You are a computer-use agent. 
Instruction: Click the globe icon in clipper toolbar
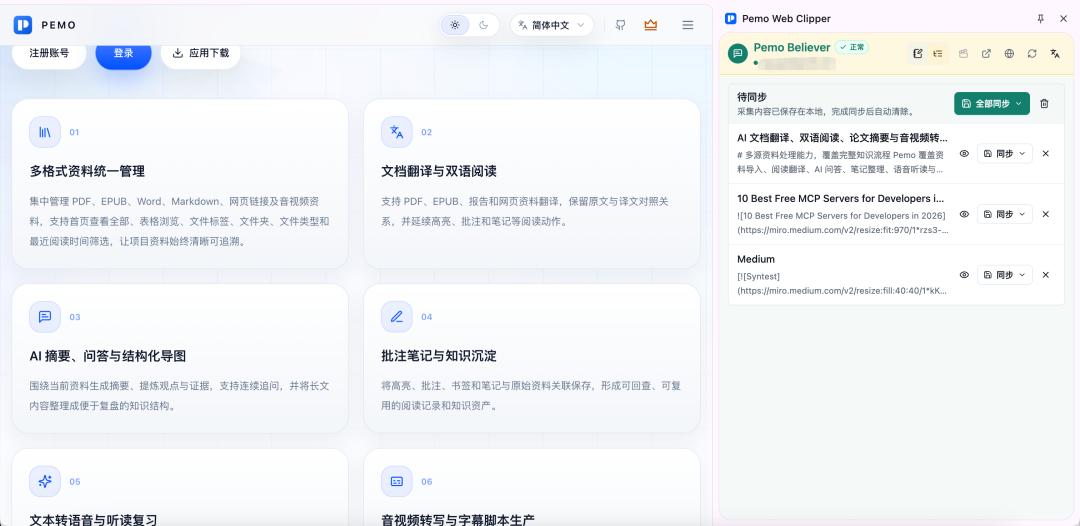coord(1009,53)
